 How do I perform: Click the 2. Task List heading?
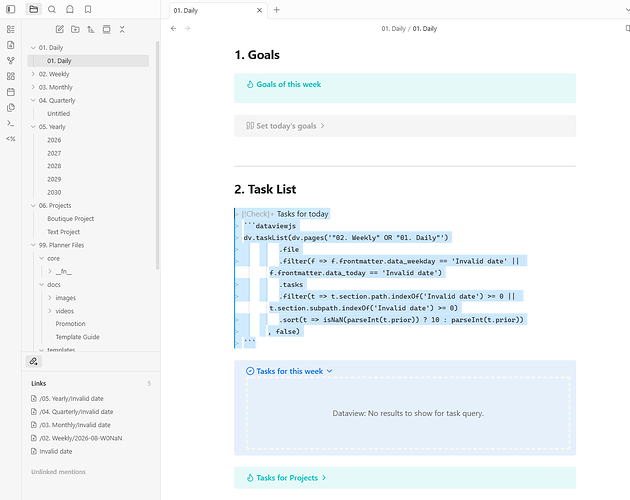pyautogui.click(x=265, y=189)
